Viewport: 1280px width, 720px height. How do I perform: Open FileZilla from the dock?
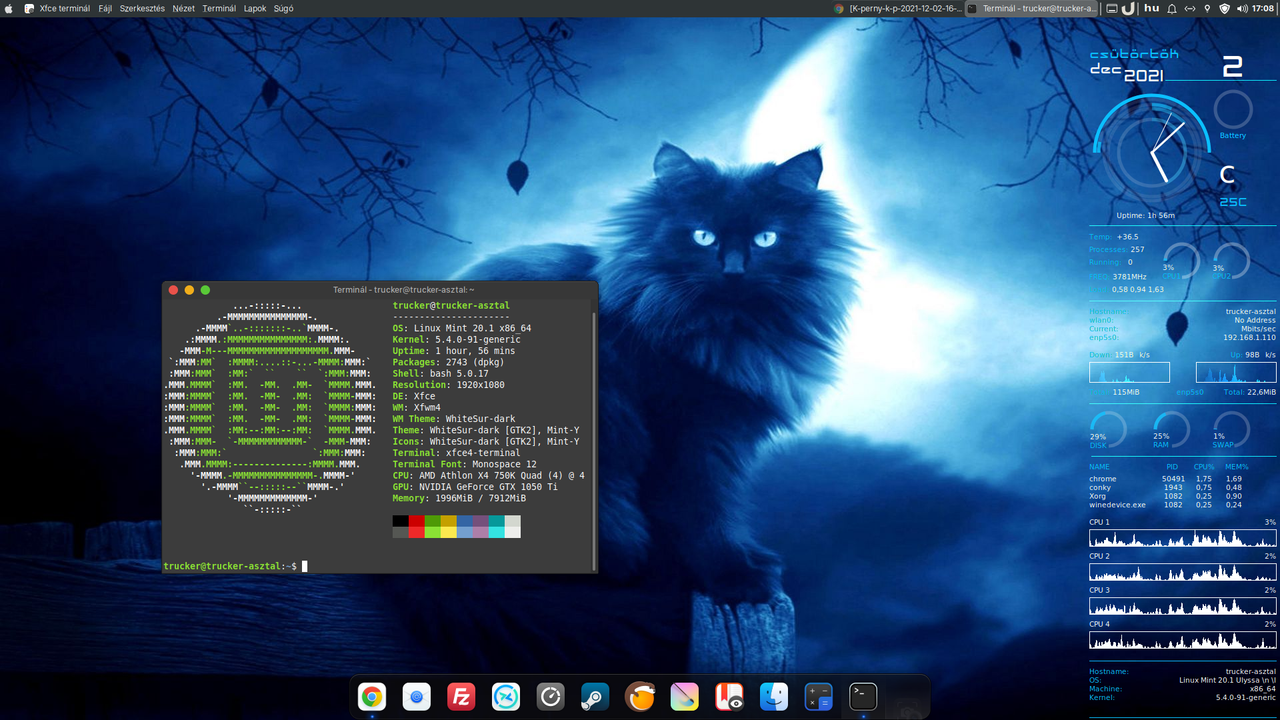(x=461, y=697)
